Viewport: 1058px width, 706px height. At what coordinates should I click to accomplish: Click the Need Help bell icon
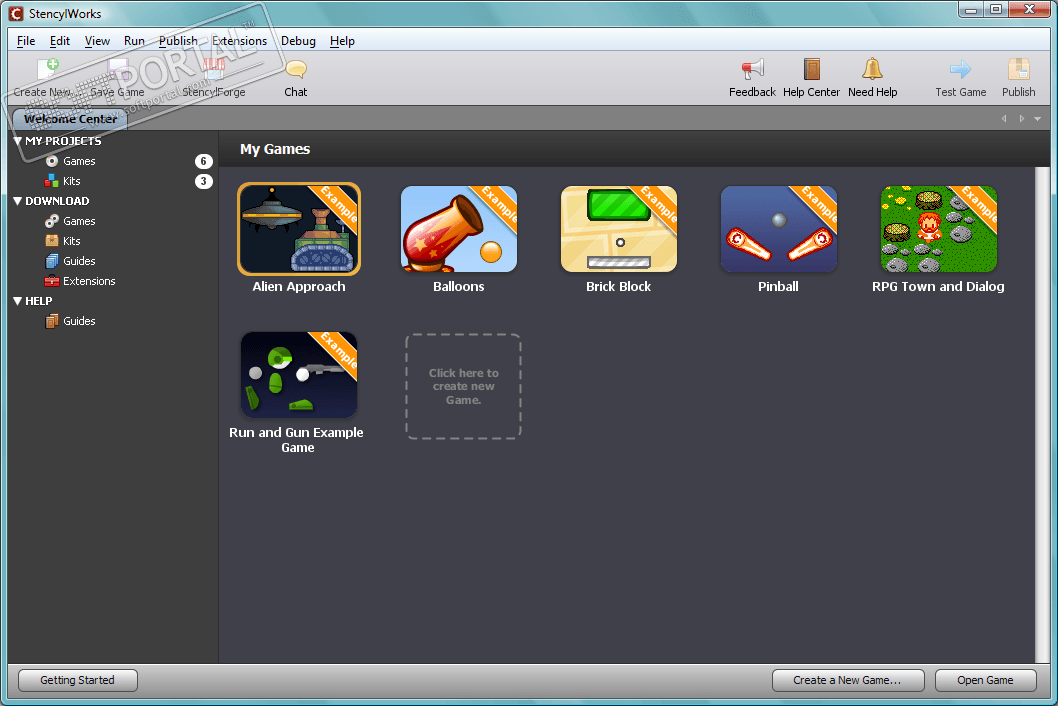tap(872, 70)
